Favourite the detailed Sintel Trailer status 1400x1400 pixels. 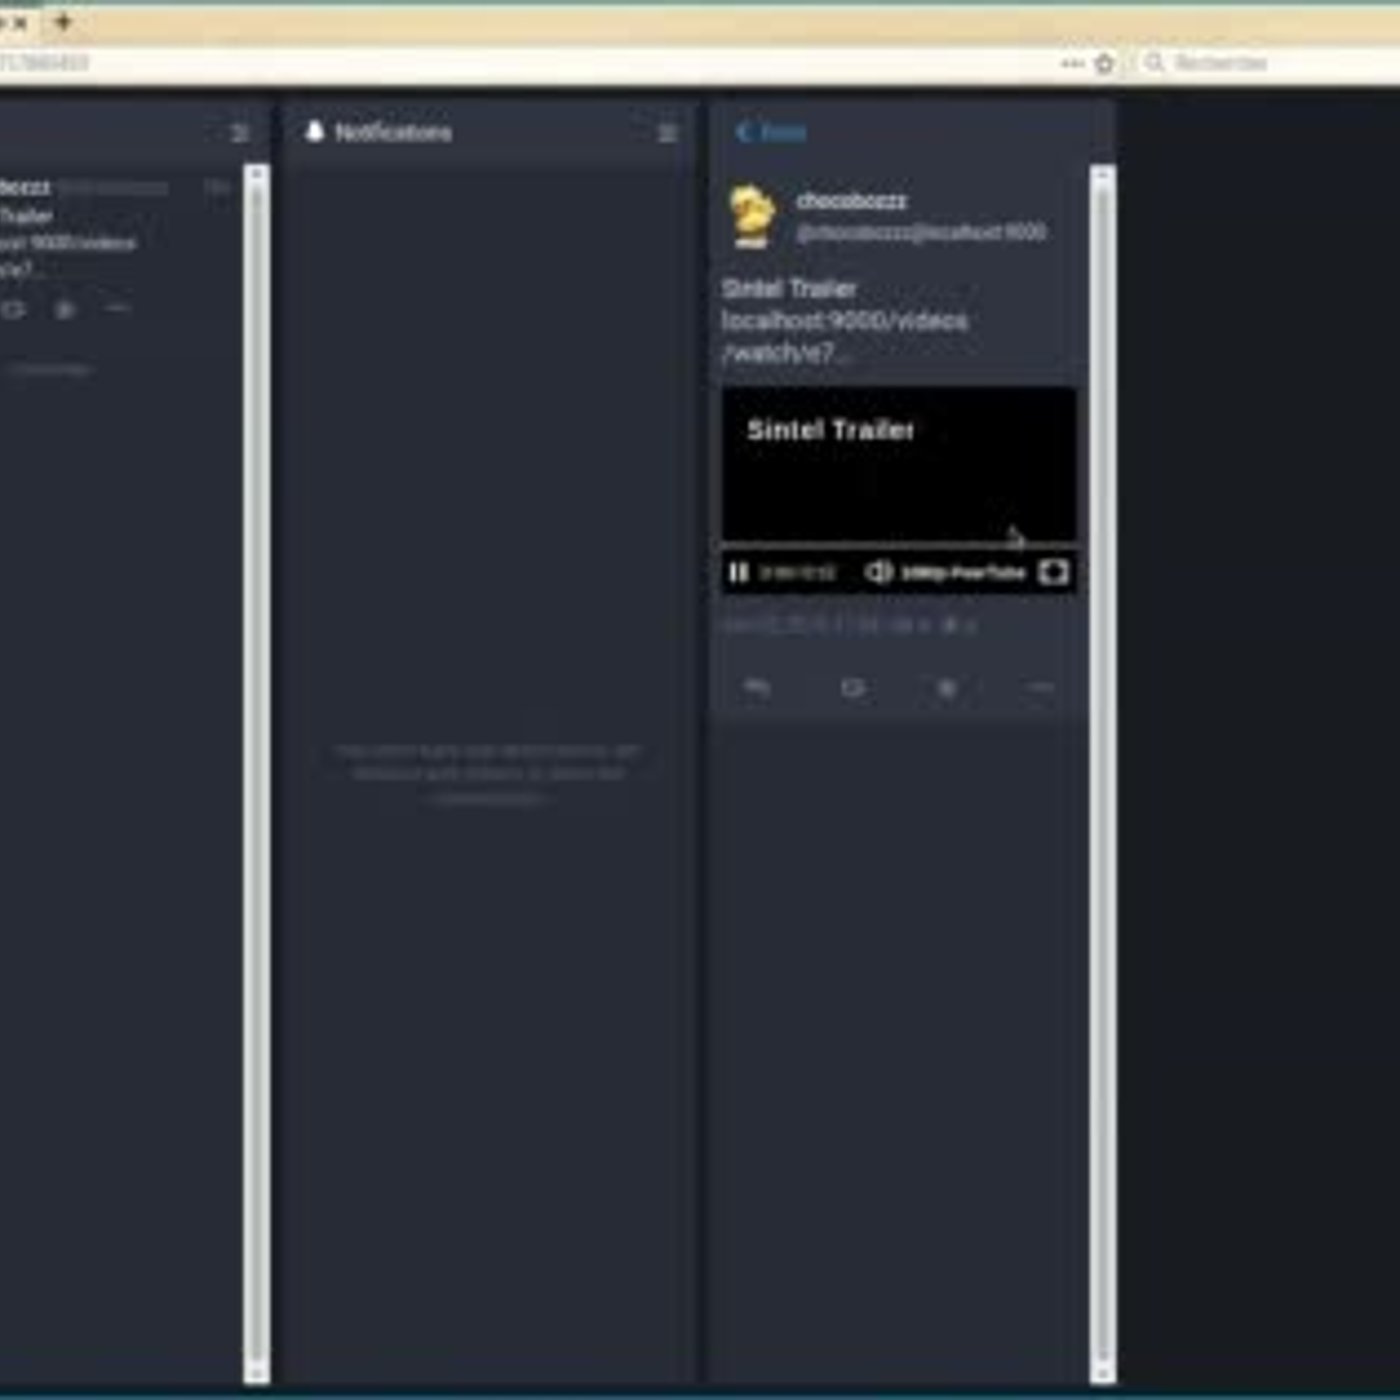946,688
